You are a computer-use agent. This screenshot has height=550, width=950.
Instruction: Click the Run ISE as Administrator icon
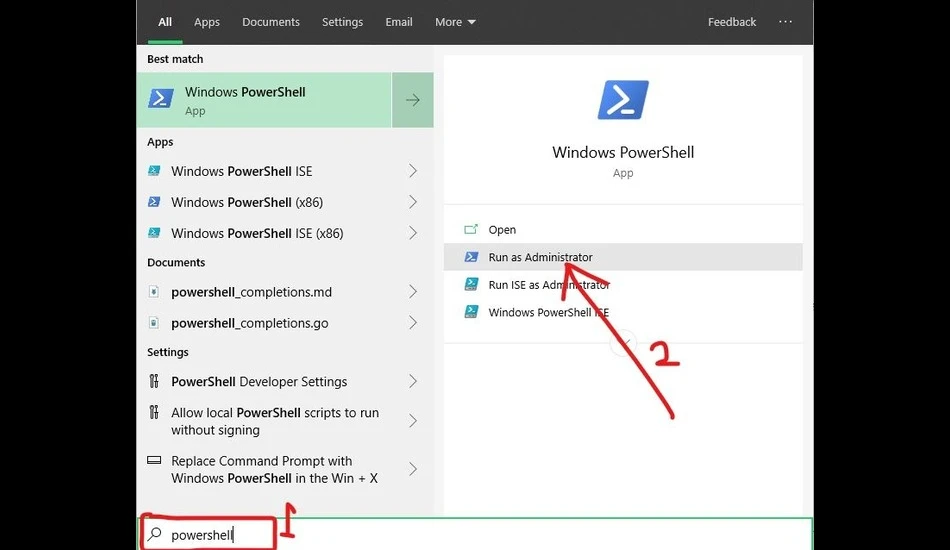(x=471, y=284)
